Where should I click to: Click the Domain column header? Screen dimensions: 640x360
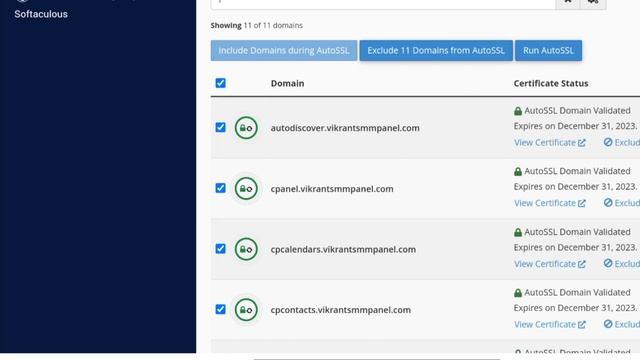[287, 83]
